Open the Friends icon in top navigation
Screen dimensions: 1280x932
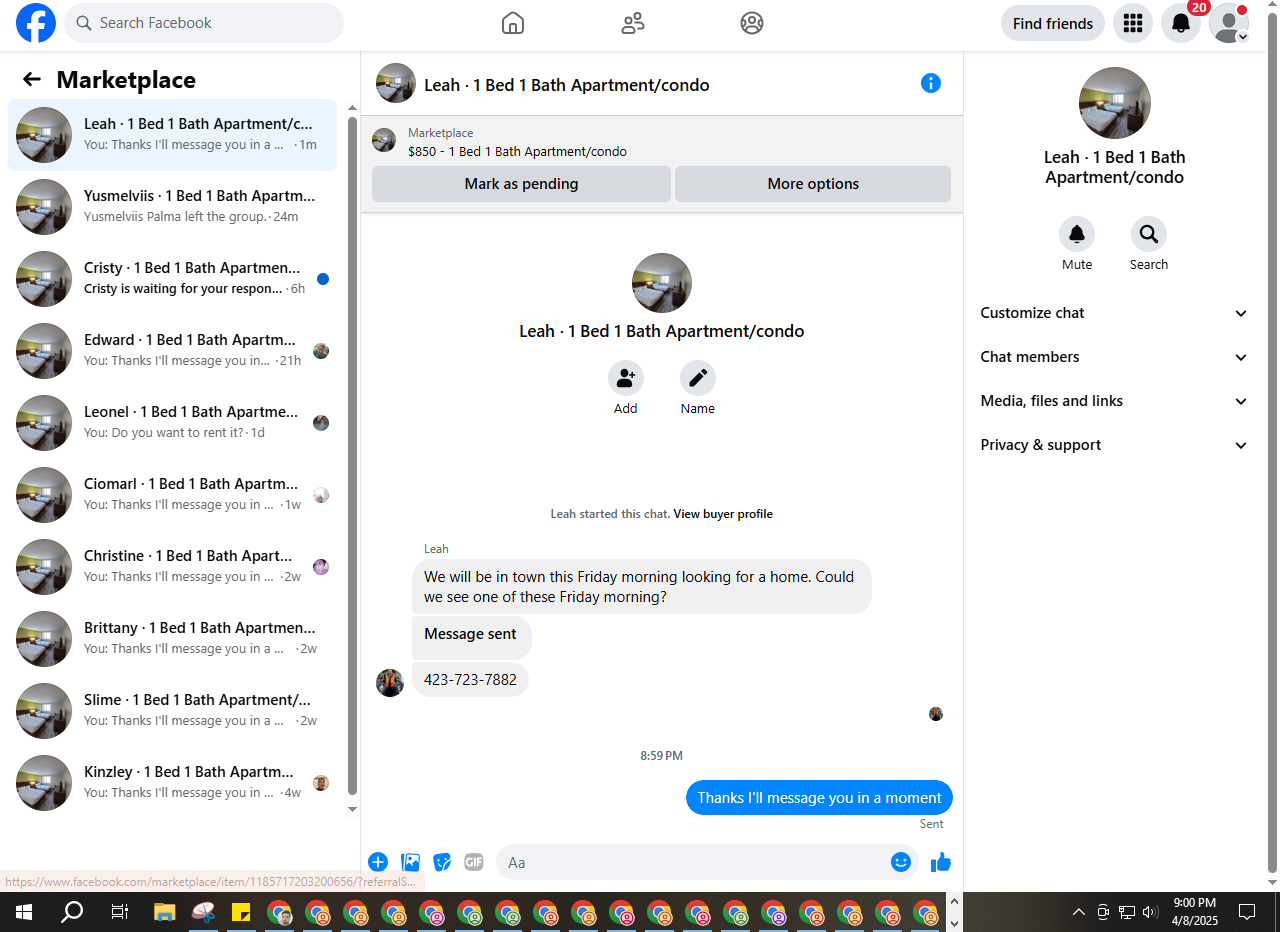pos(633,23)
